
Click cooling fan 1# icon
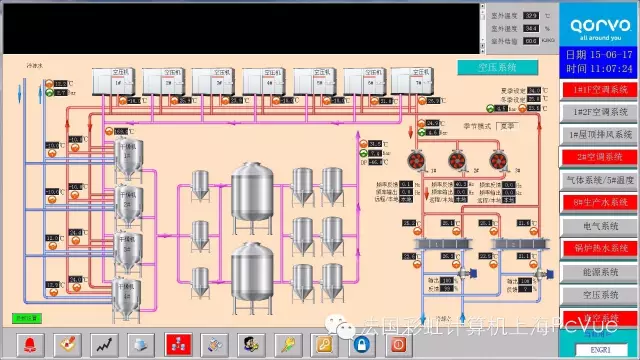tap(417, 161)
